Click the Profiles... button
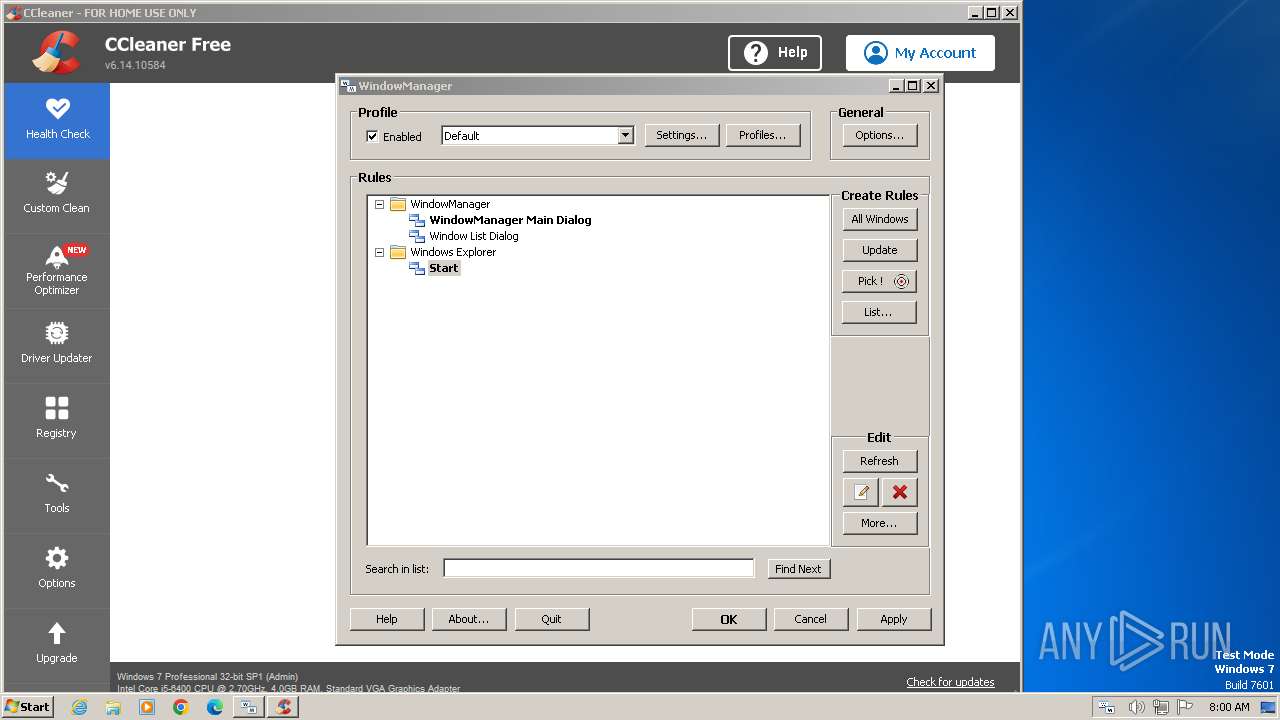 (x=763, y=135)
